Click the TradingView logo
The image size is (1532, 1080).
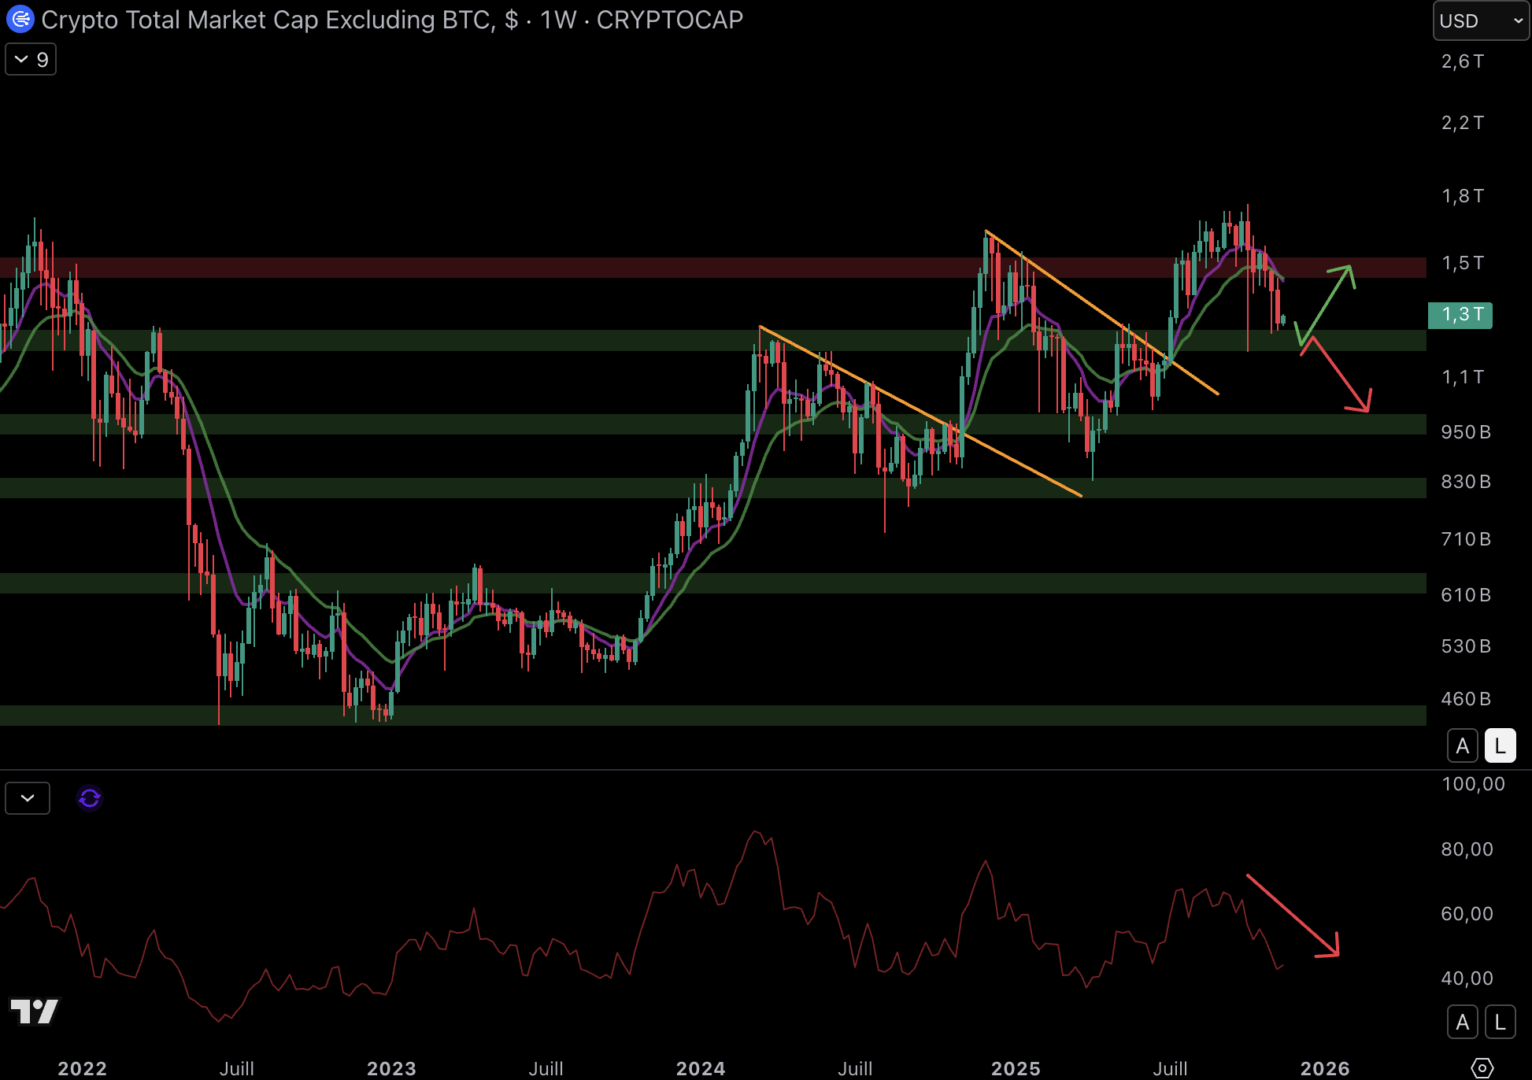pos(34,1012)
